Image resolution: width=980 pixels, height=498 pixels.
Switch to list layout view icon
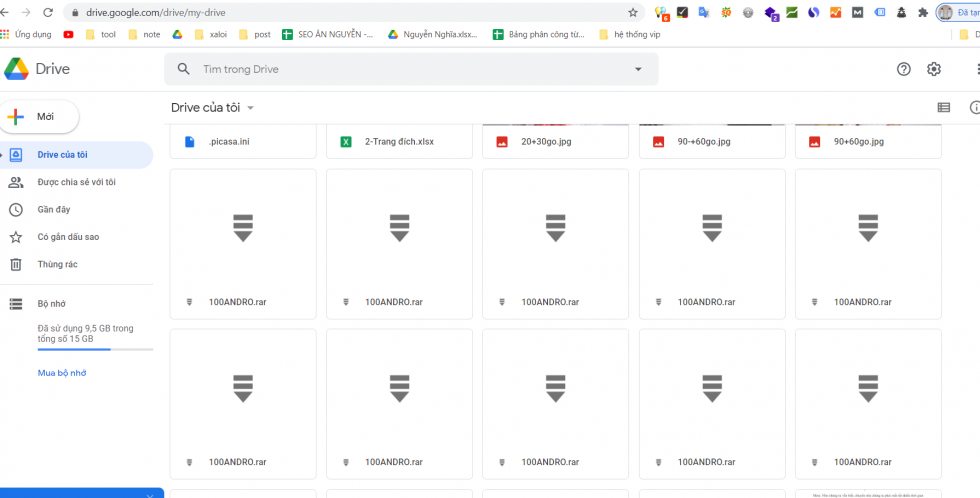[x=944, y=107]
